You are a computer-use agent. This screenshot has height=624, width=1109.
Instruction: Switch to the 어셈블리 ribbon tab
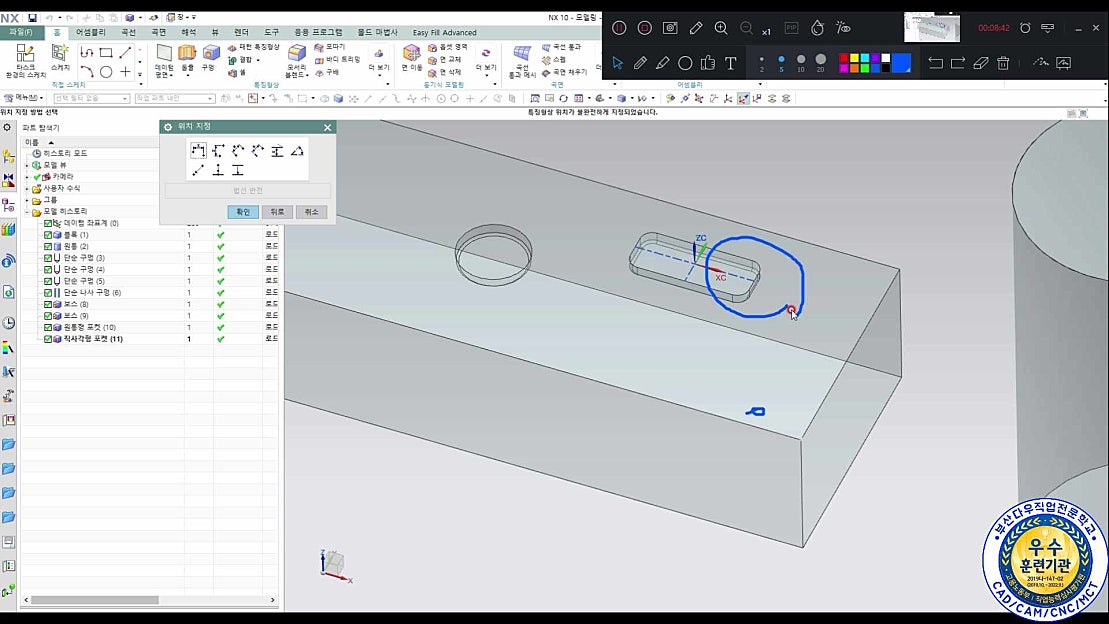(91, 33)
